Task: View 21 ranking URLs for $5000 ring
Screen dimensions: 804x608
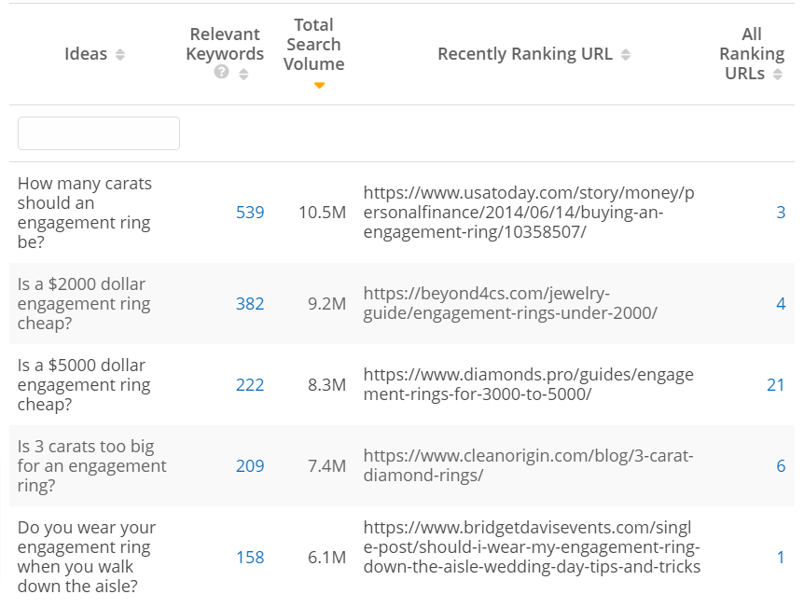Action: click(776, 384)
